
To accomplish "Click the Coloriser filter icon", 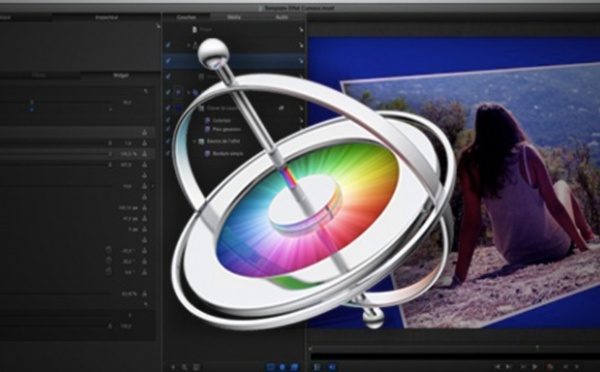I will (x=207, y=120).
